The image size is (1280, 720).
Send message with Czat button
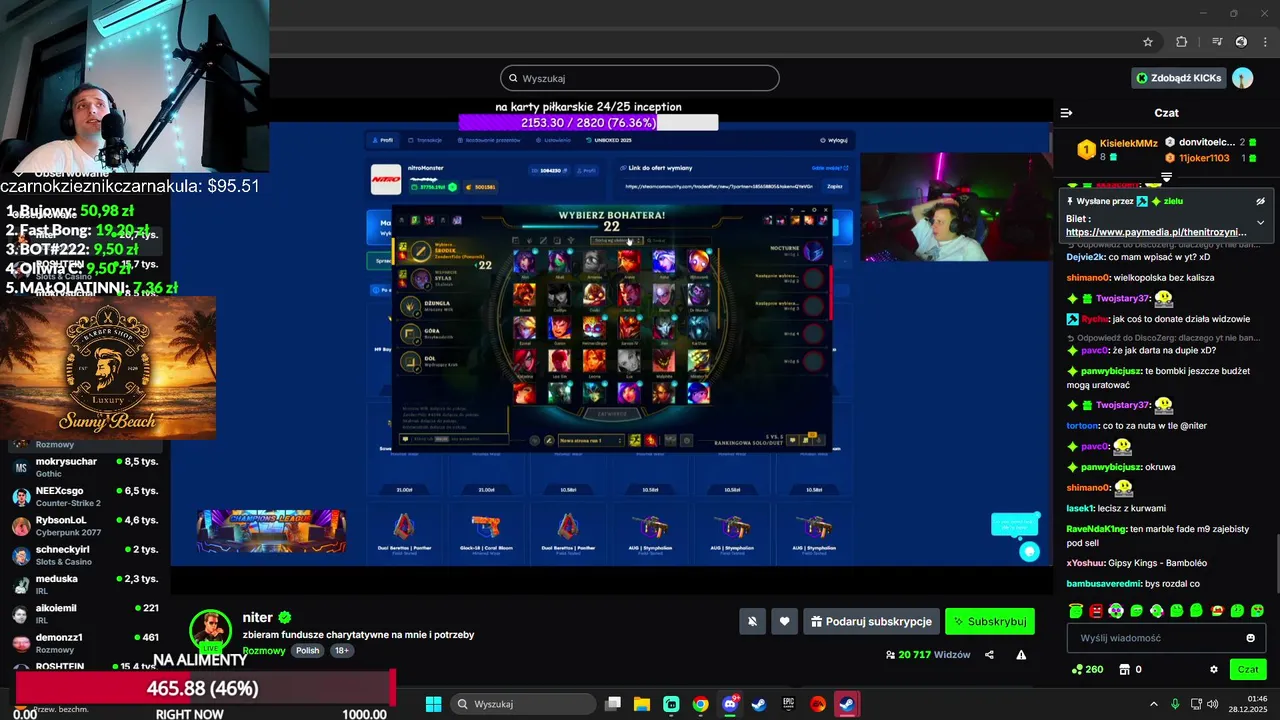coord(1248,669)
